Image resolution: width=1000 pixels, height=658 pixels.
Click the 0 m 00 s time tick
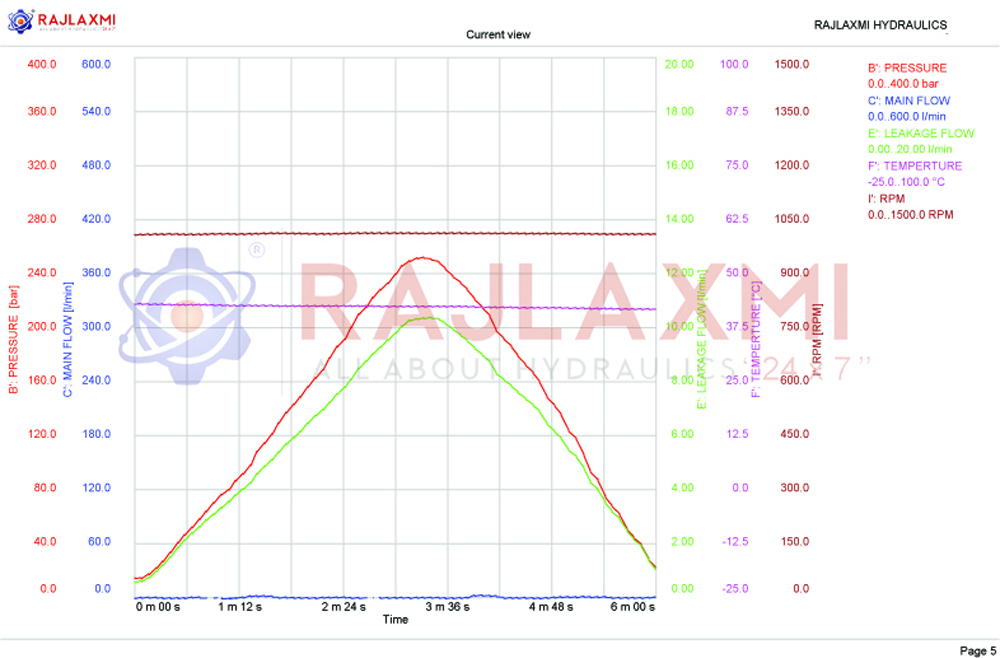pyautogui.click(x=158, y=607)
